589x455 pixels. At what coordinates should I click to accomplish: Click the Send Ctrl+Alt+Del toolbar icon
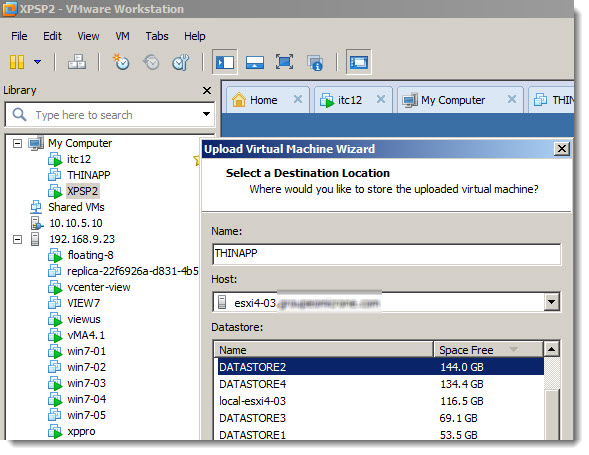pyautogui.click(x=77, y=62)
